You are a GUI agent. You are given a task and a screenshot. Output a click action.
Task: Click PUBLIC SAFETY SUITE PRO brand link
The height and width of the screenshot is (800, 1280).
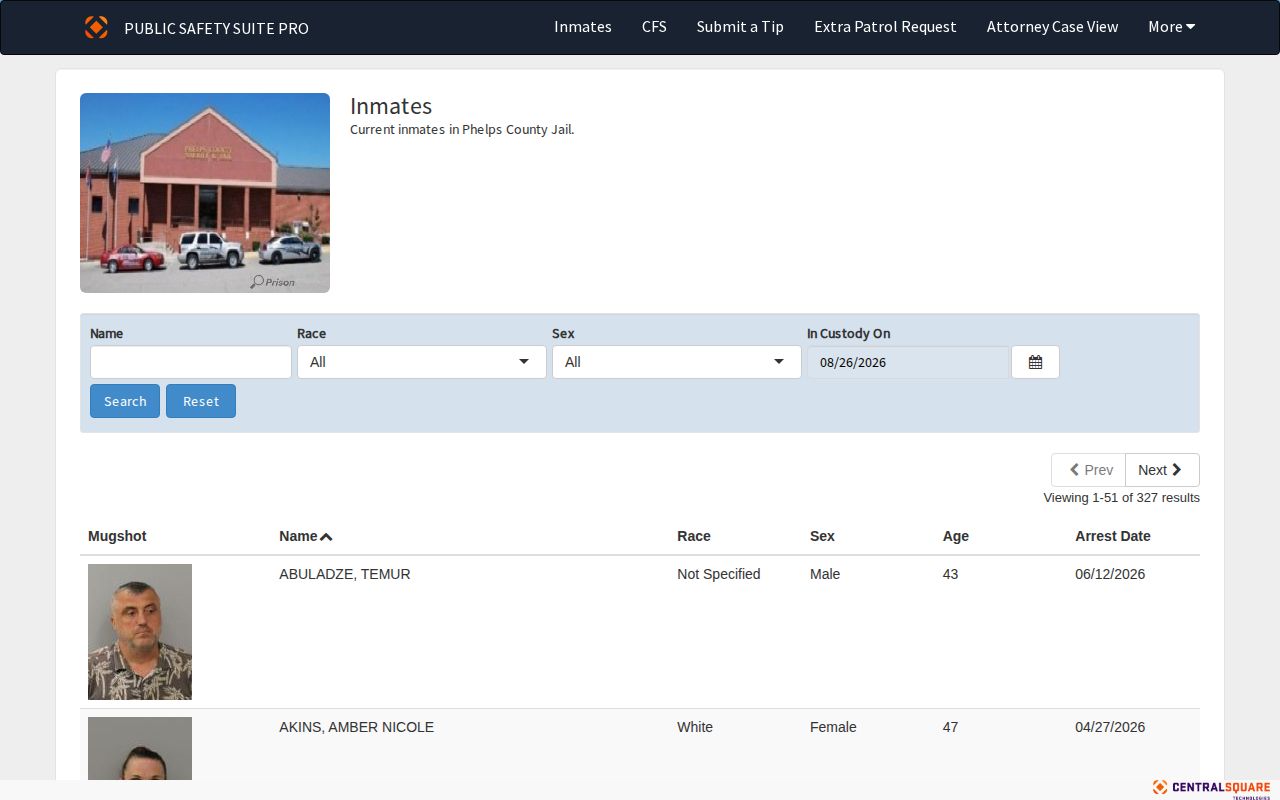click(x=216, y=28)
